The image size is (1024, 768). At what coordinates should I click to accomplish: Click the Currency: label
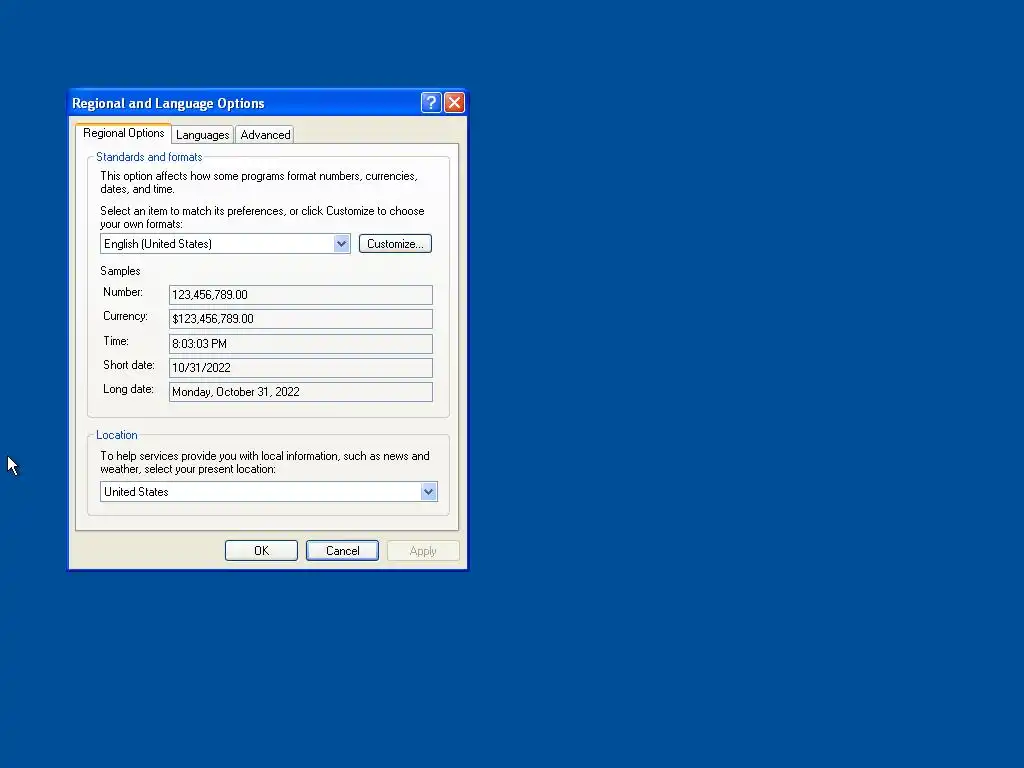coord(125,316)
